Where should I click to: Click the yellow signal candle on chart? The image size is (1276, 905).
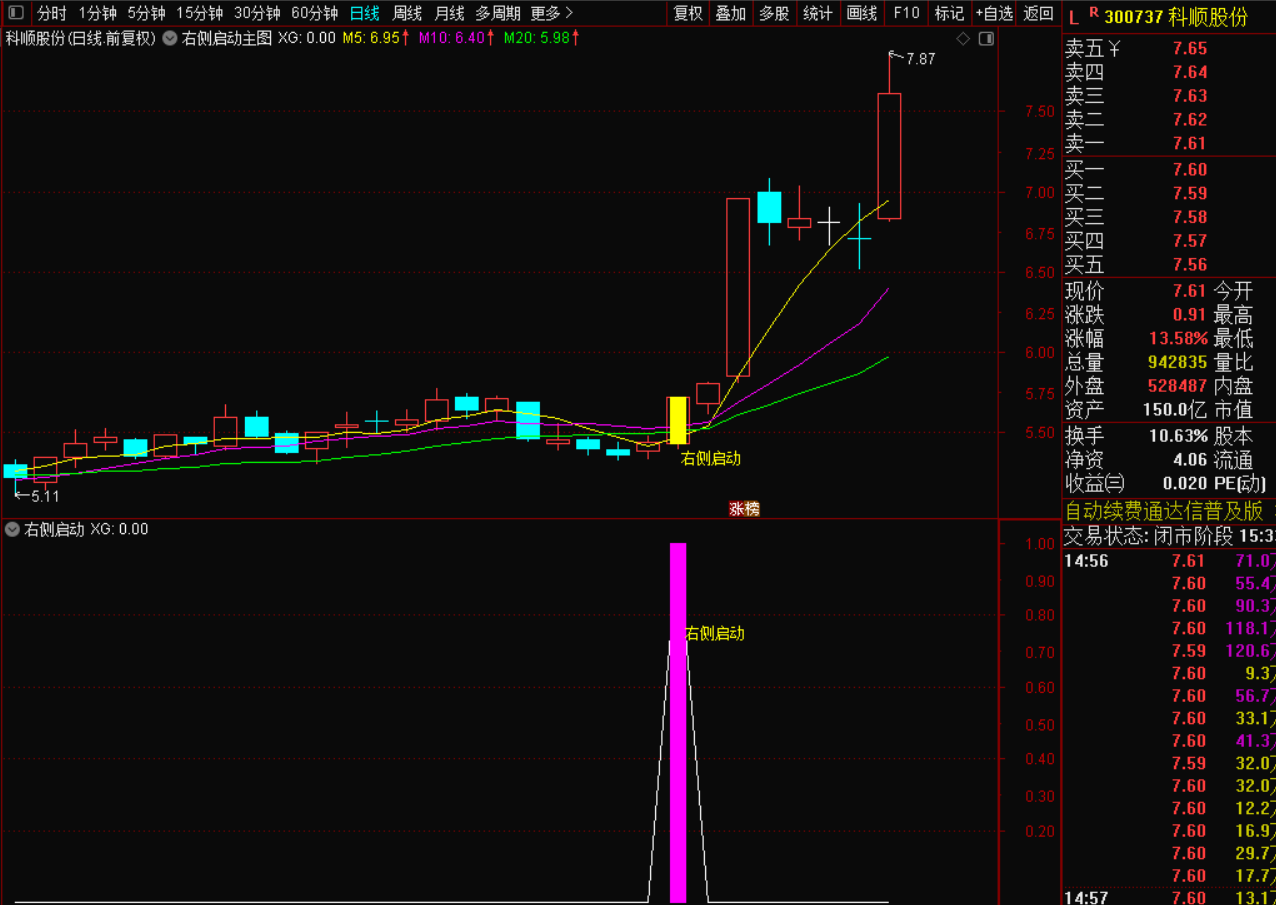click(678, 420)
